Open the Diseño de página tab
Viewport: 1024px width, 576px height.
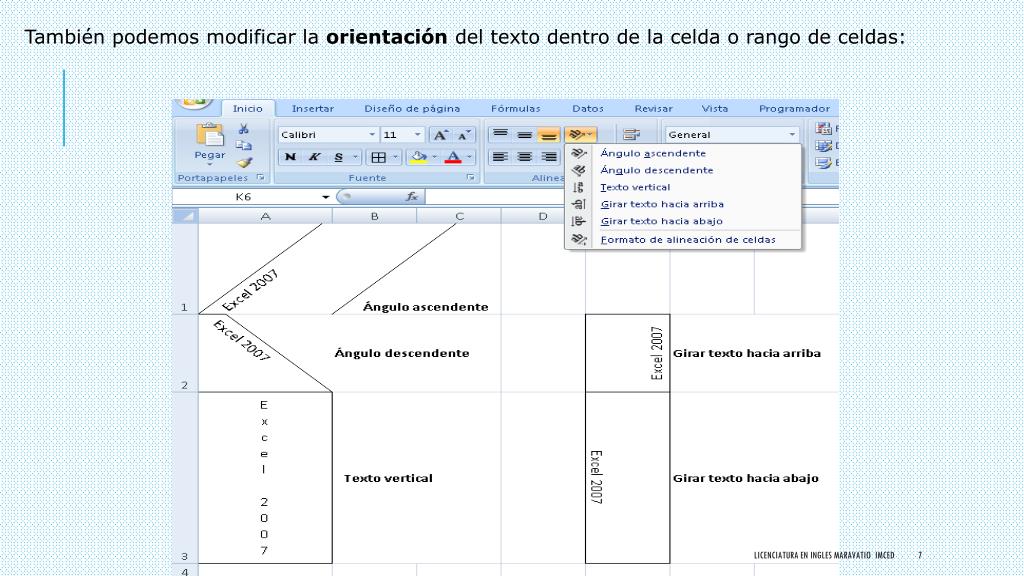pos(412,108)
